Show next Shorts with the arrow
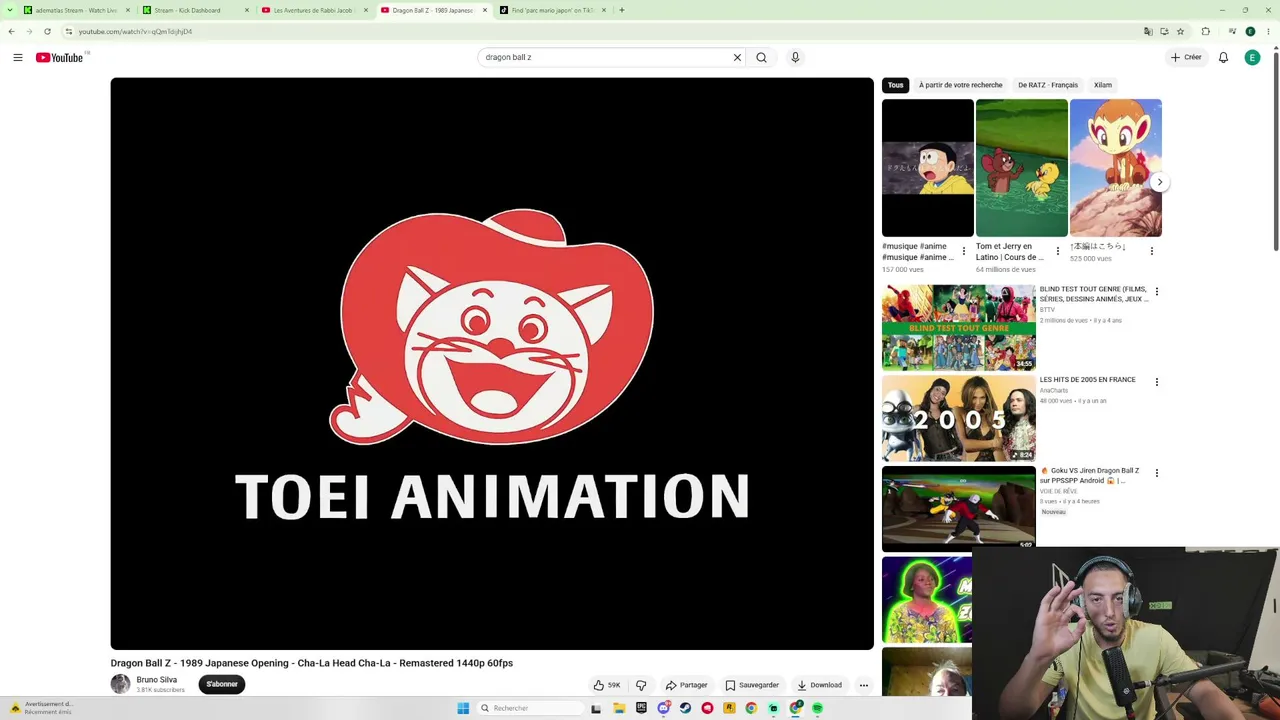The image size is (1280, 720). (x=1159, y=182)
